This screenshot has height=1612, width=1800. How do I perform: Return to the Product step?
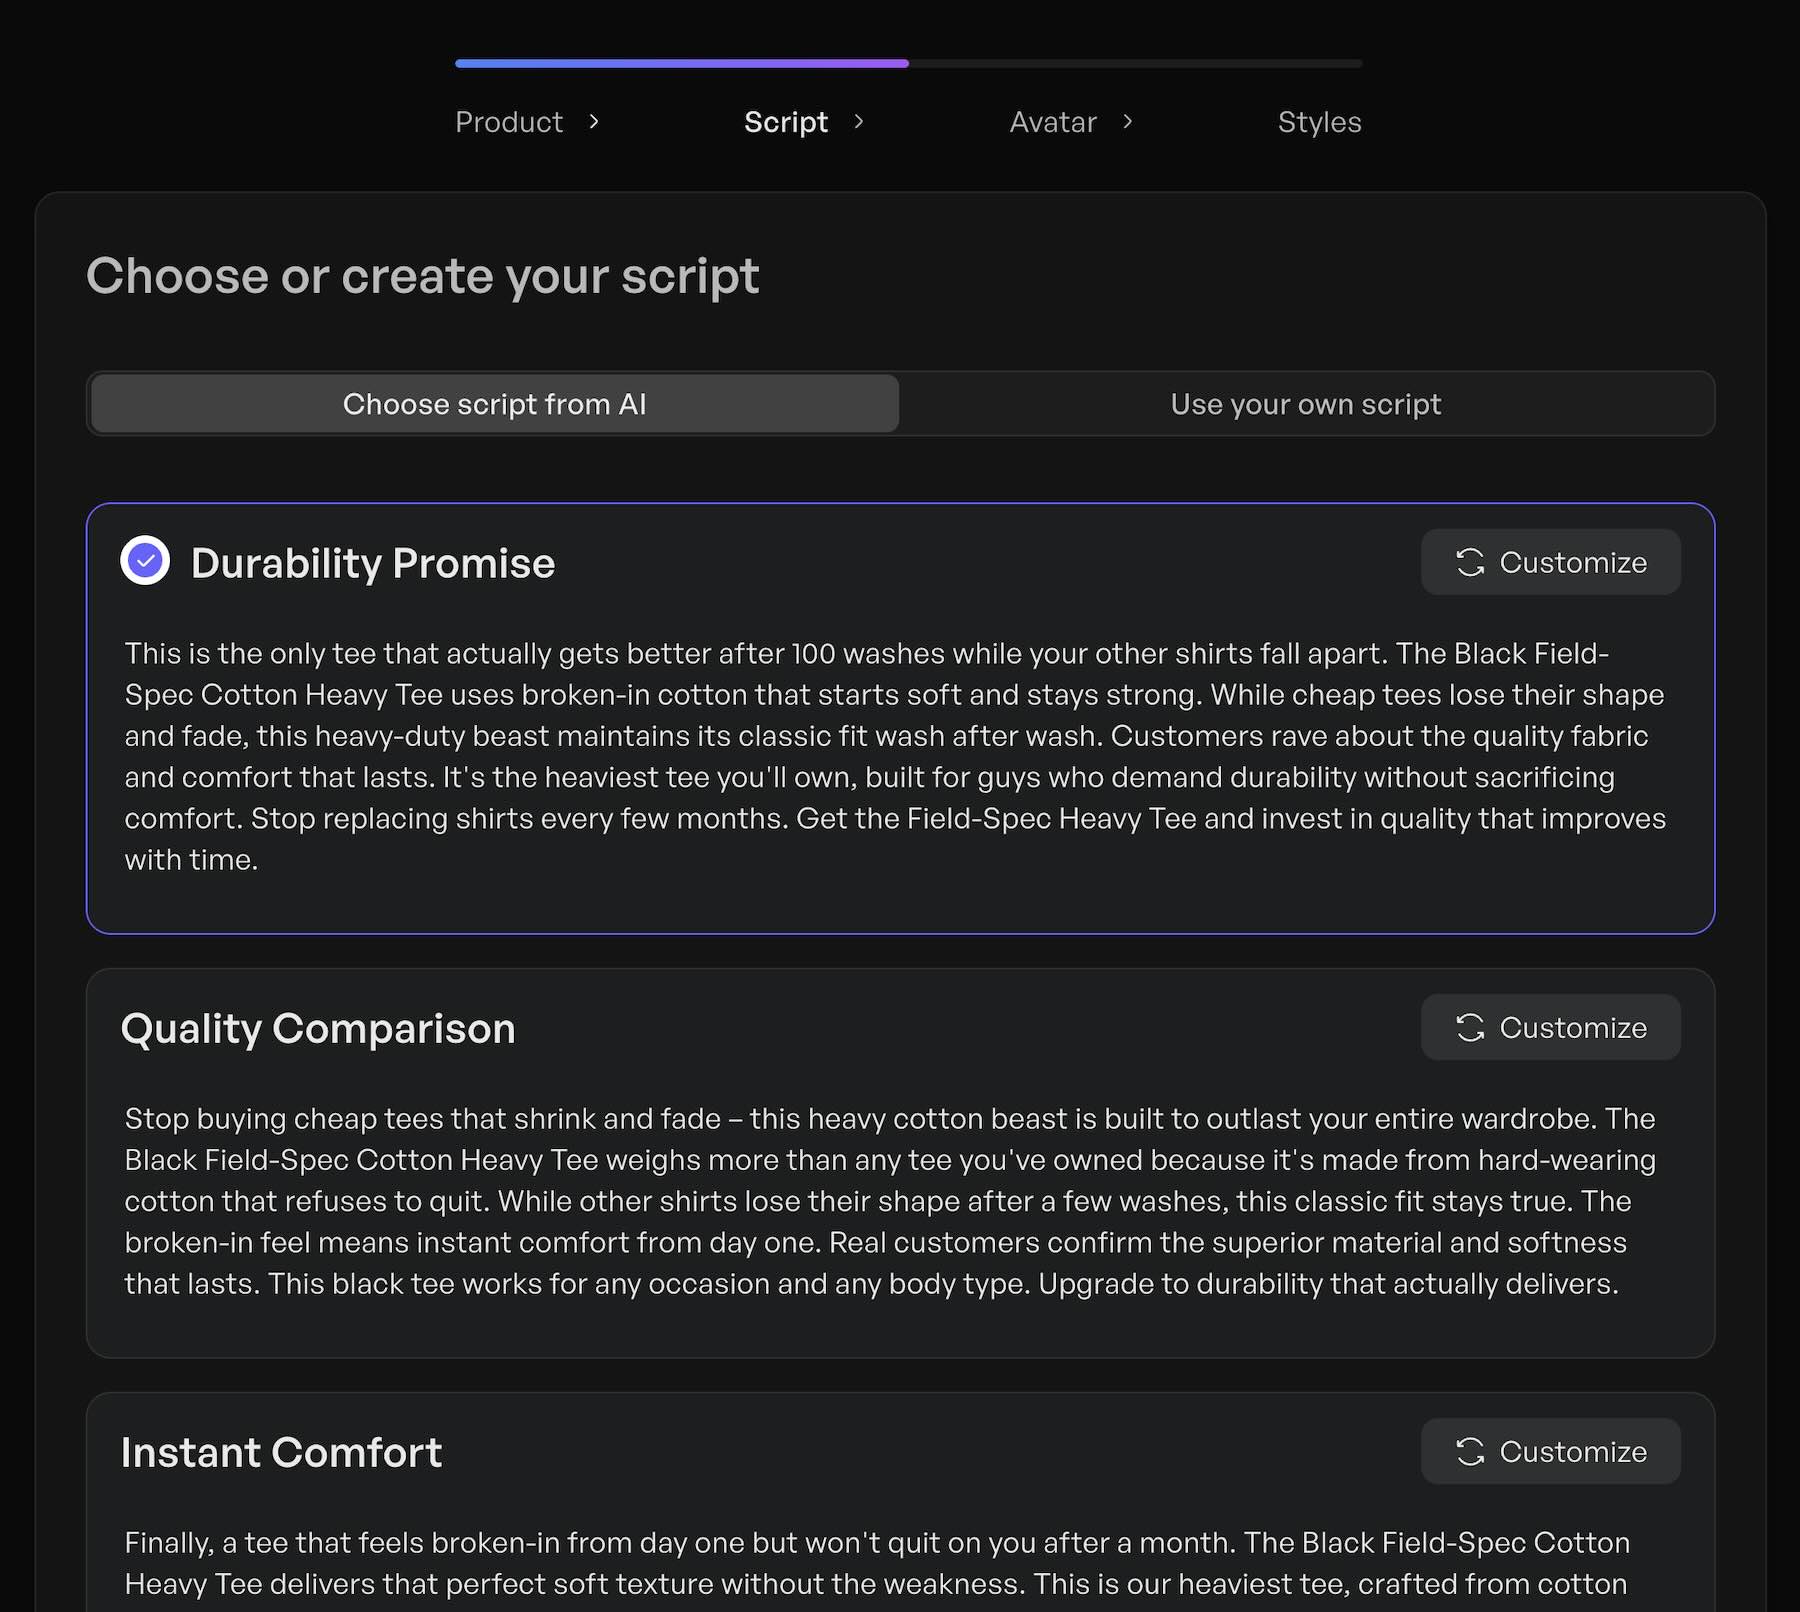click(x=509, y=122)
